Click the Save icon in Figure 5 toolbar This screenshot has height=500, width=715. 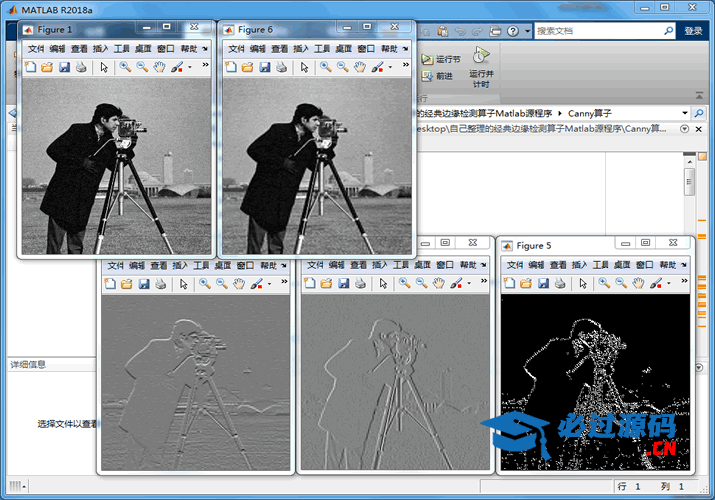544,284
